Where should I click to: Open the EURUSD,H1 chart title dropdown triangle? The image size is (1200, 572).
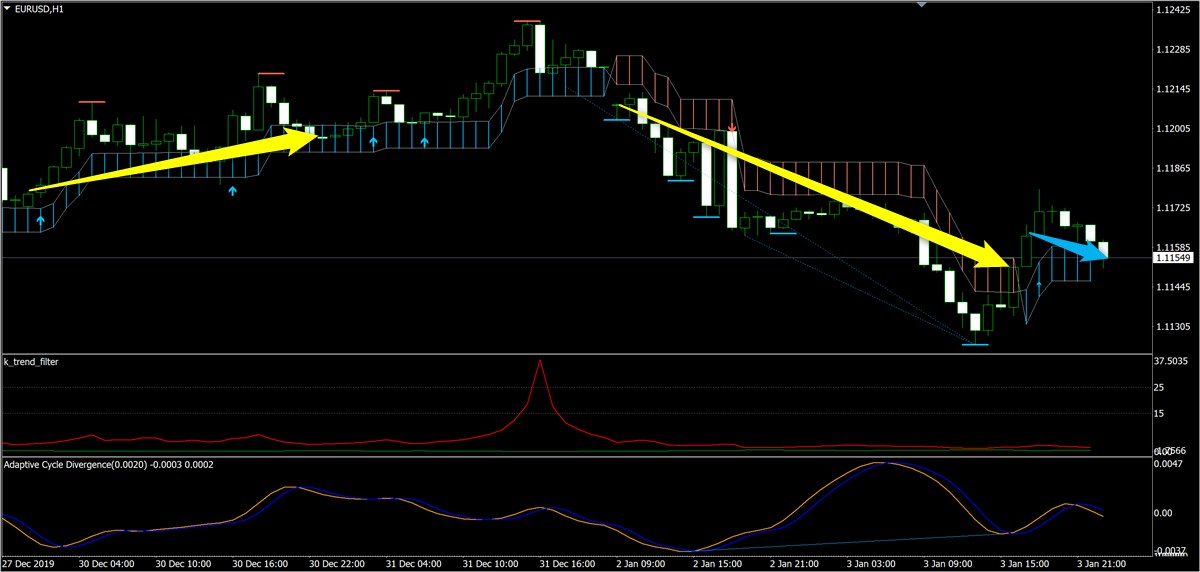point(7,8)
